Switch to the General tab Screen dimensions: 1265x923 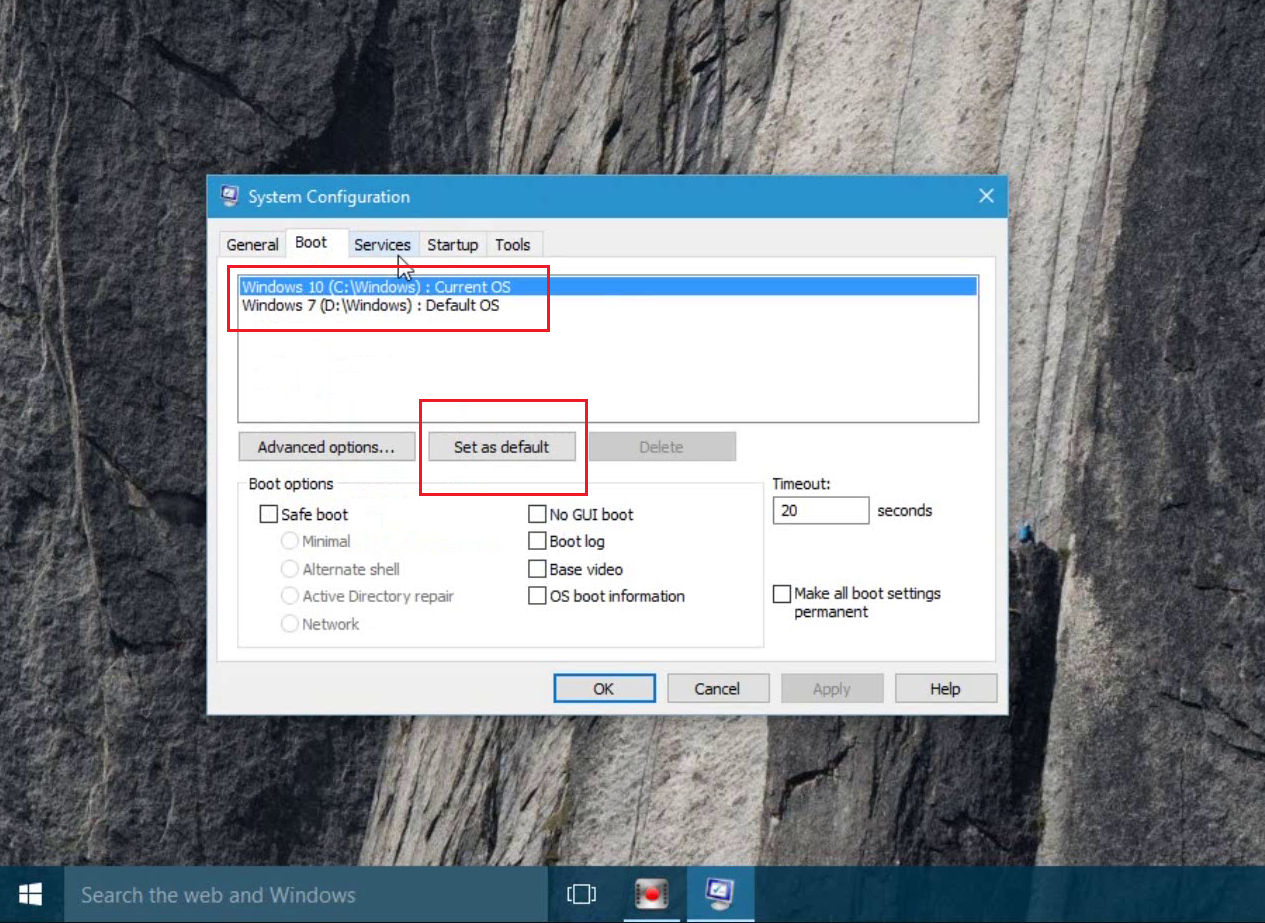[x=252, y=244]
